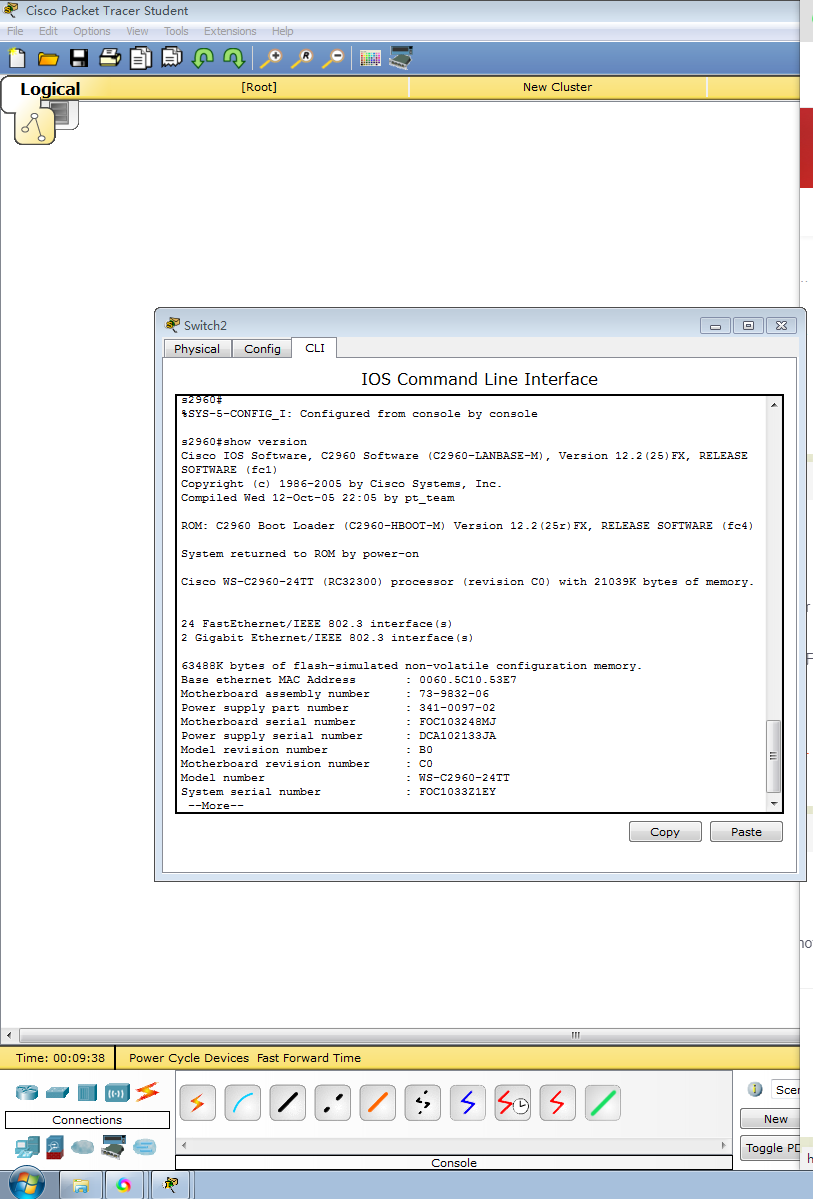Click the logical workspace topology icon
This screenshot has width=813, height=1199.
point(34,126)
